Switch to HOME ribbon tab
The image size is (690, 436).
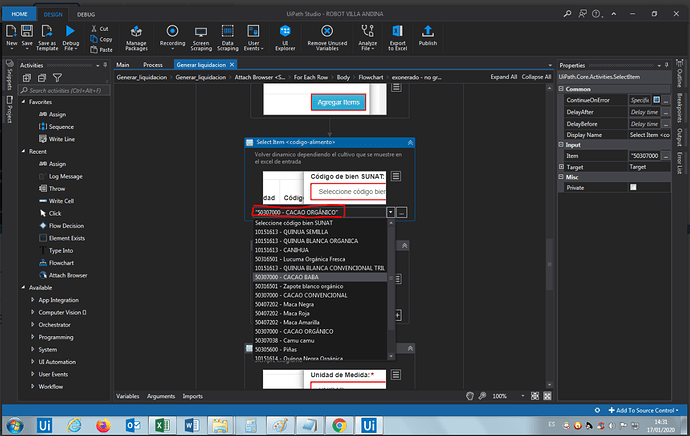(19, 14)
